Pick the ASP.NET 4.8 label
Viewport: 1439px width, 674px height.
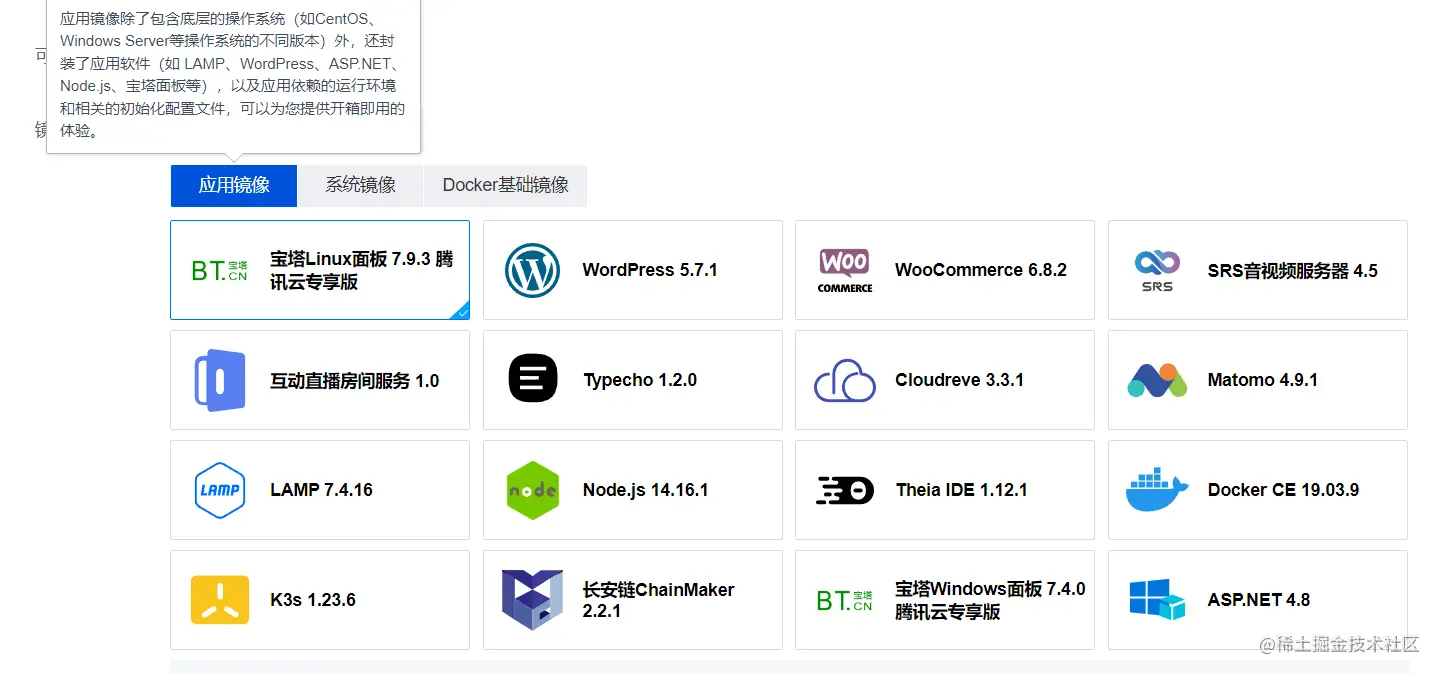pos(1259,600)
